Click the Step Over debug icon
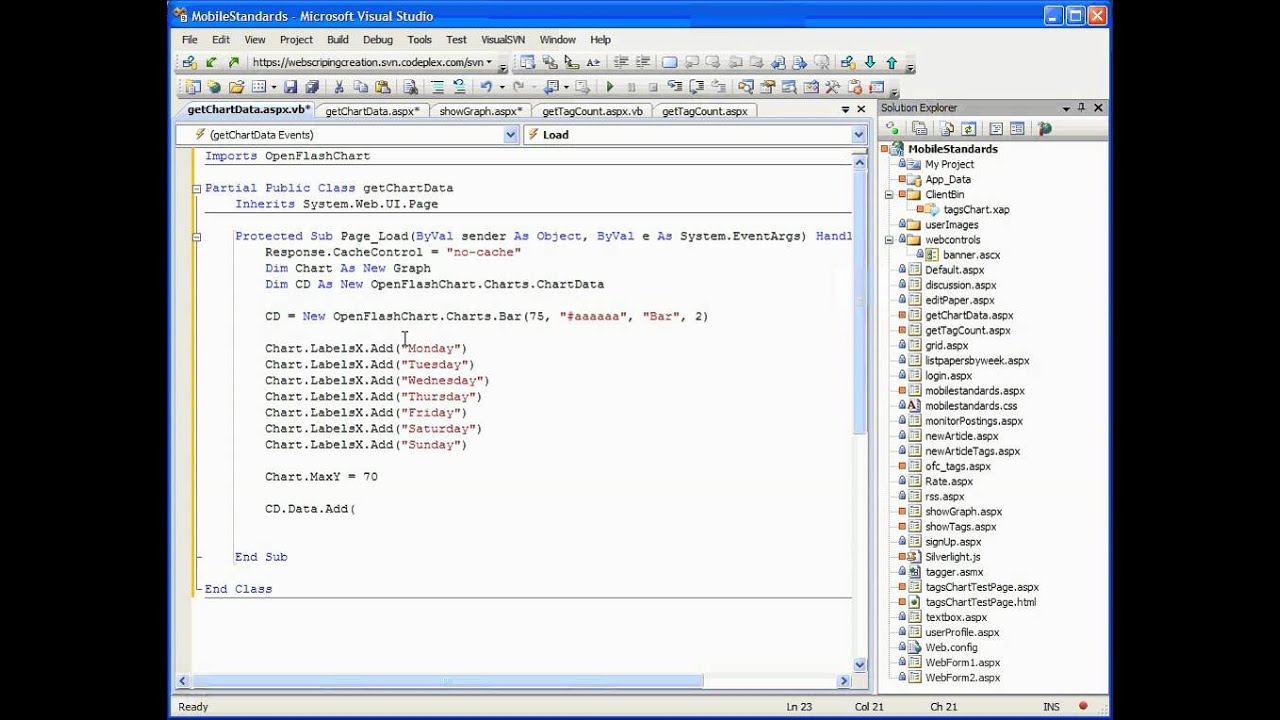Viewport: 1280px width, 720px height. [697, 87]
